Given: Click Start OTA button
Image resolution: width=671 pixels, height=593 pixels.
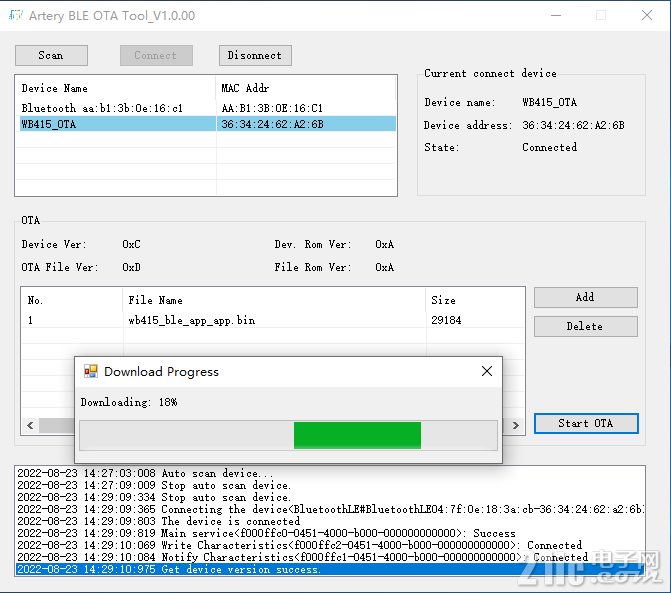Looking at the screenshot, I should 586,424.
